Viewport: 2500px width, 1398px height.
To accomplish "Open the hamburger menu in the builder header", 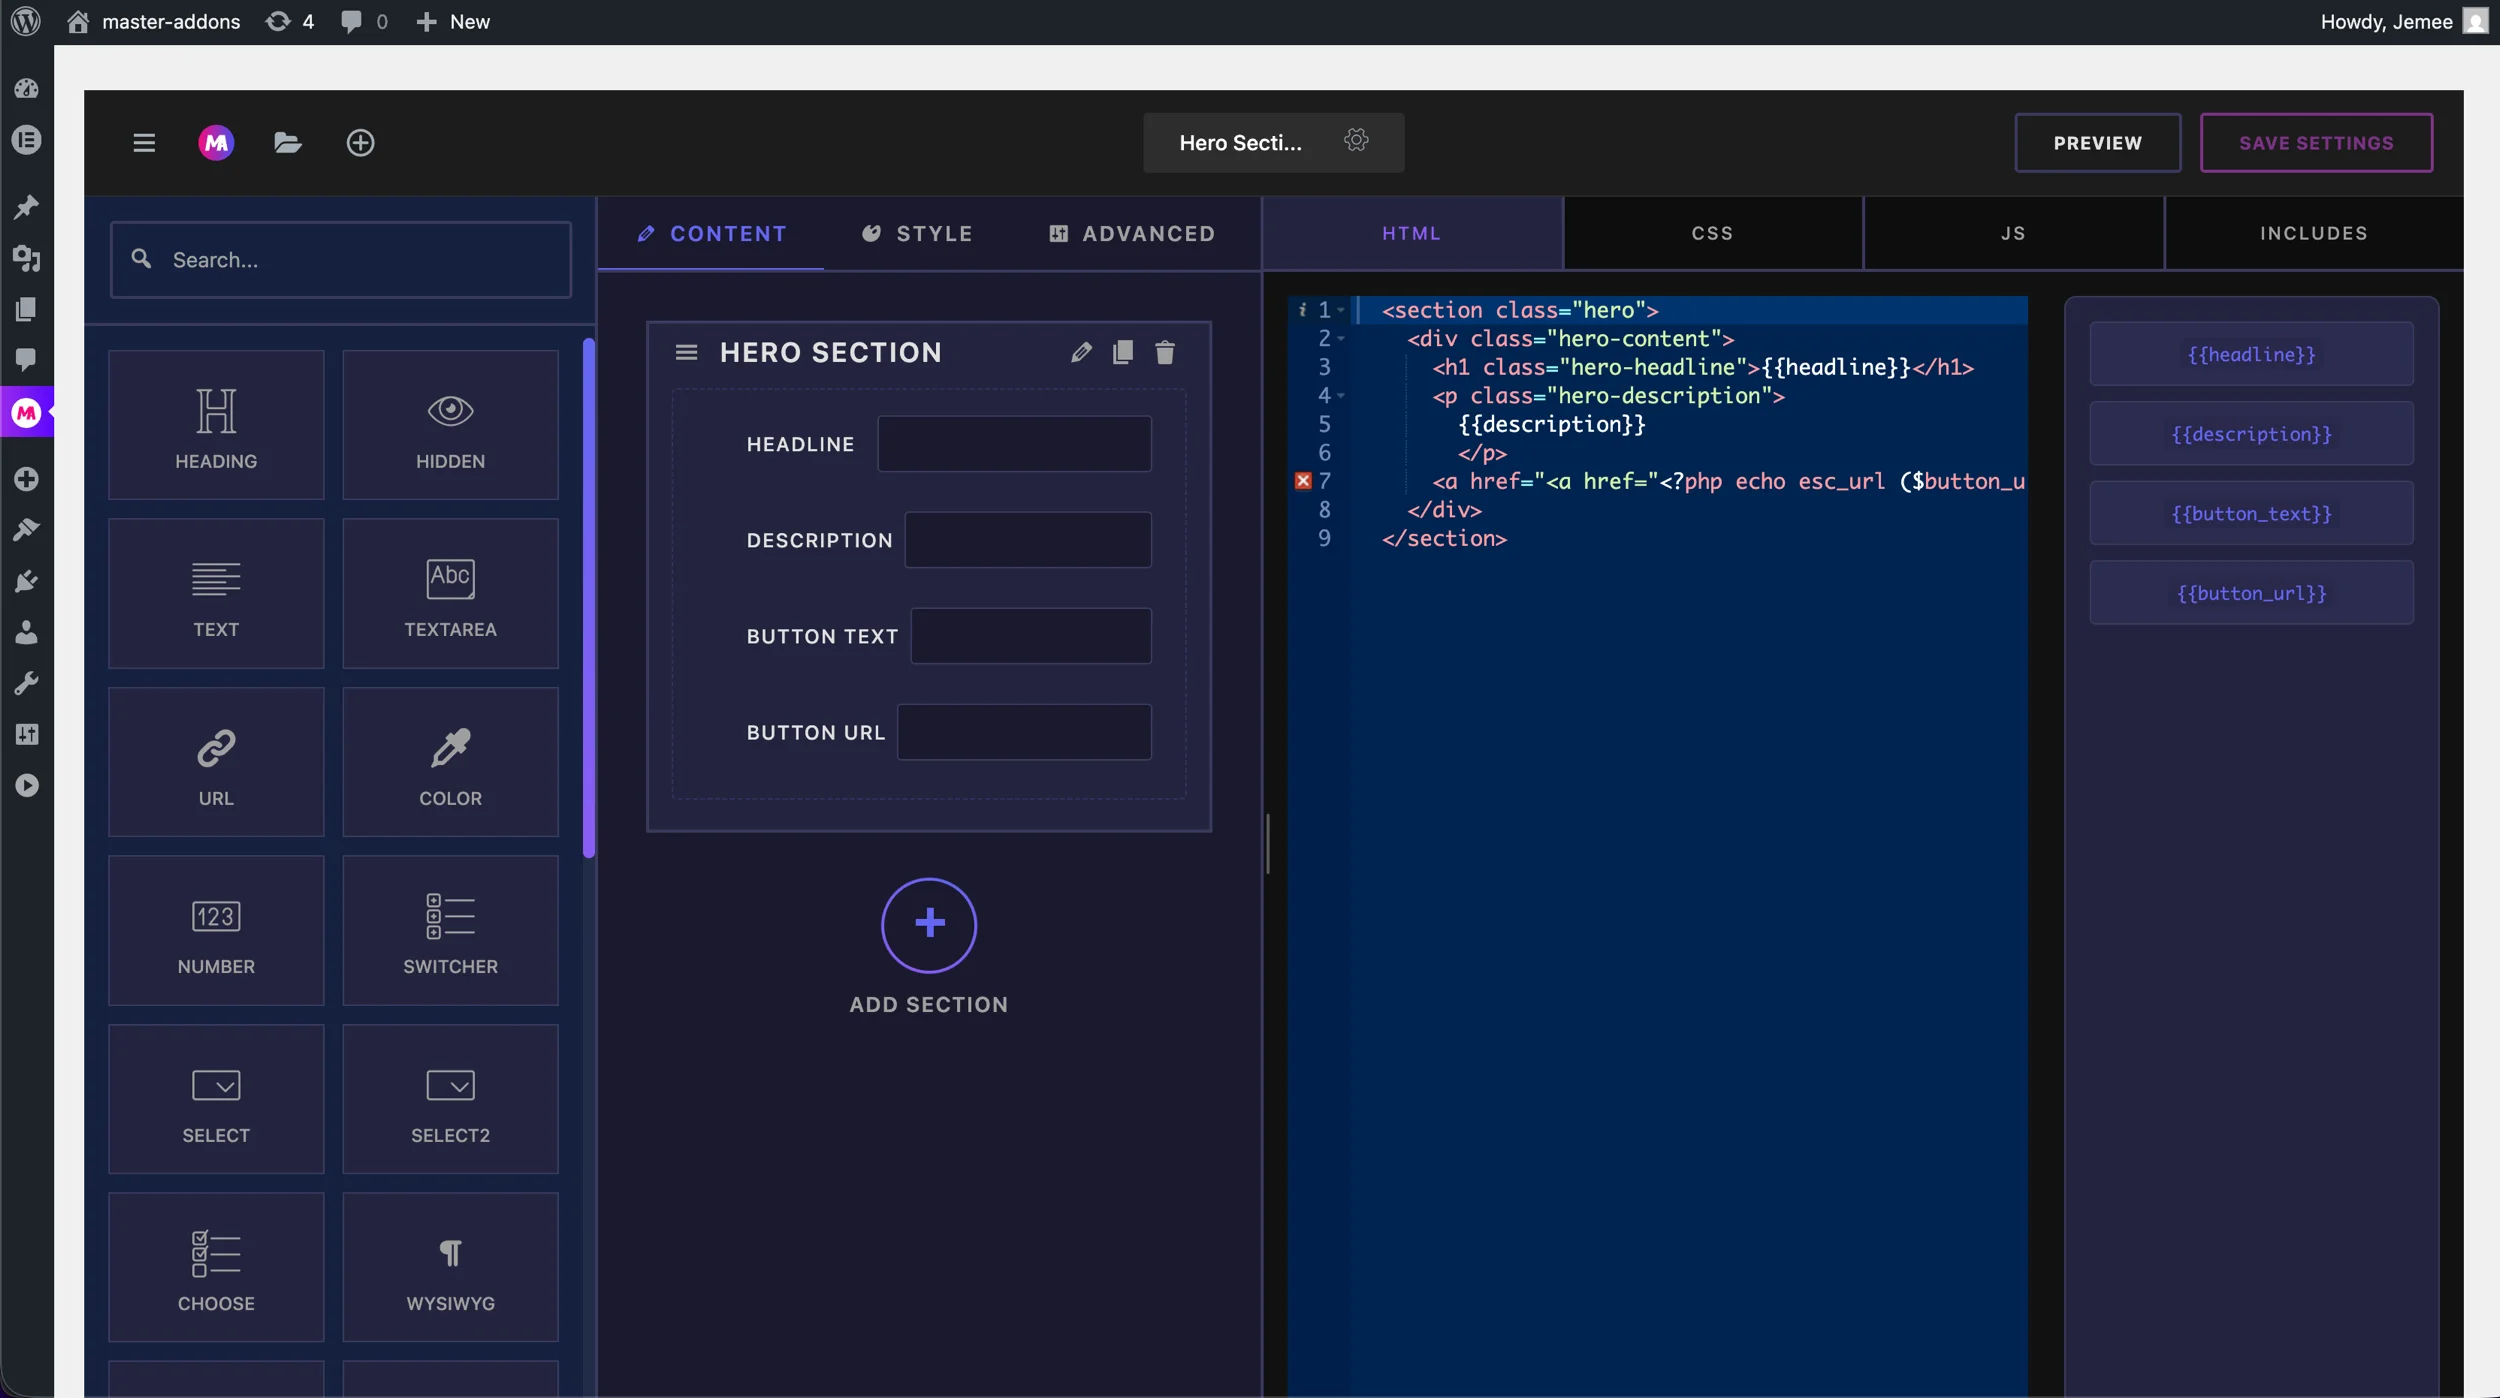I will (144, 143).
